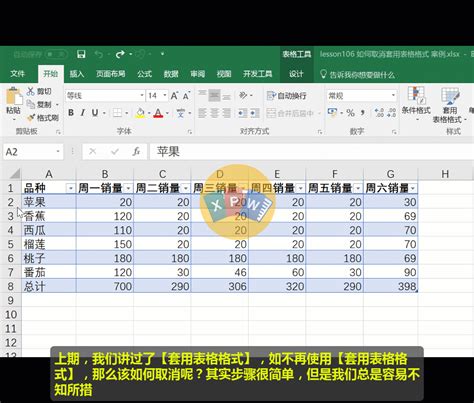Click the 粘贴 paste icon
Screen dimensions: 474x403
14,96
